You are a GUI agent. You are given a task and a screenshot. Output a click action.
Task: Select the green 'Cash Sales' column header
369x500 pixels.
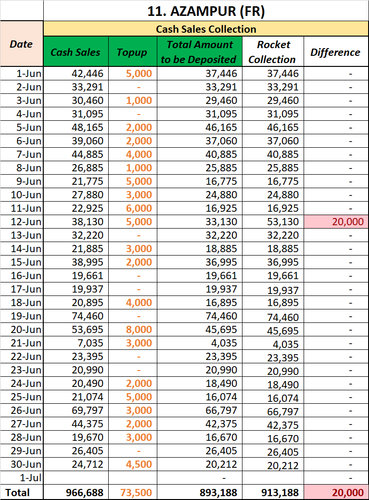76,52
